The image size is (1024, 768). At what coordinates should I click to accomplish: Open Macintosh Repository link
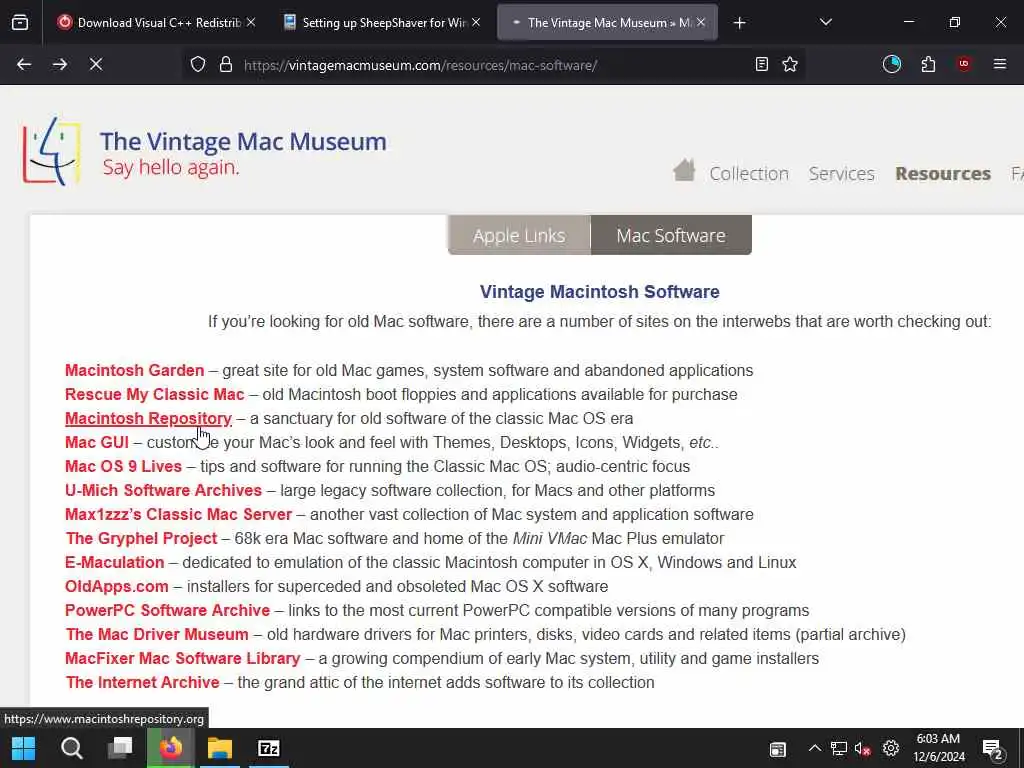(x=148, y=418)
